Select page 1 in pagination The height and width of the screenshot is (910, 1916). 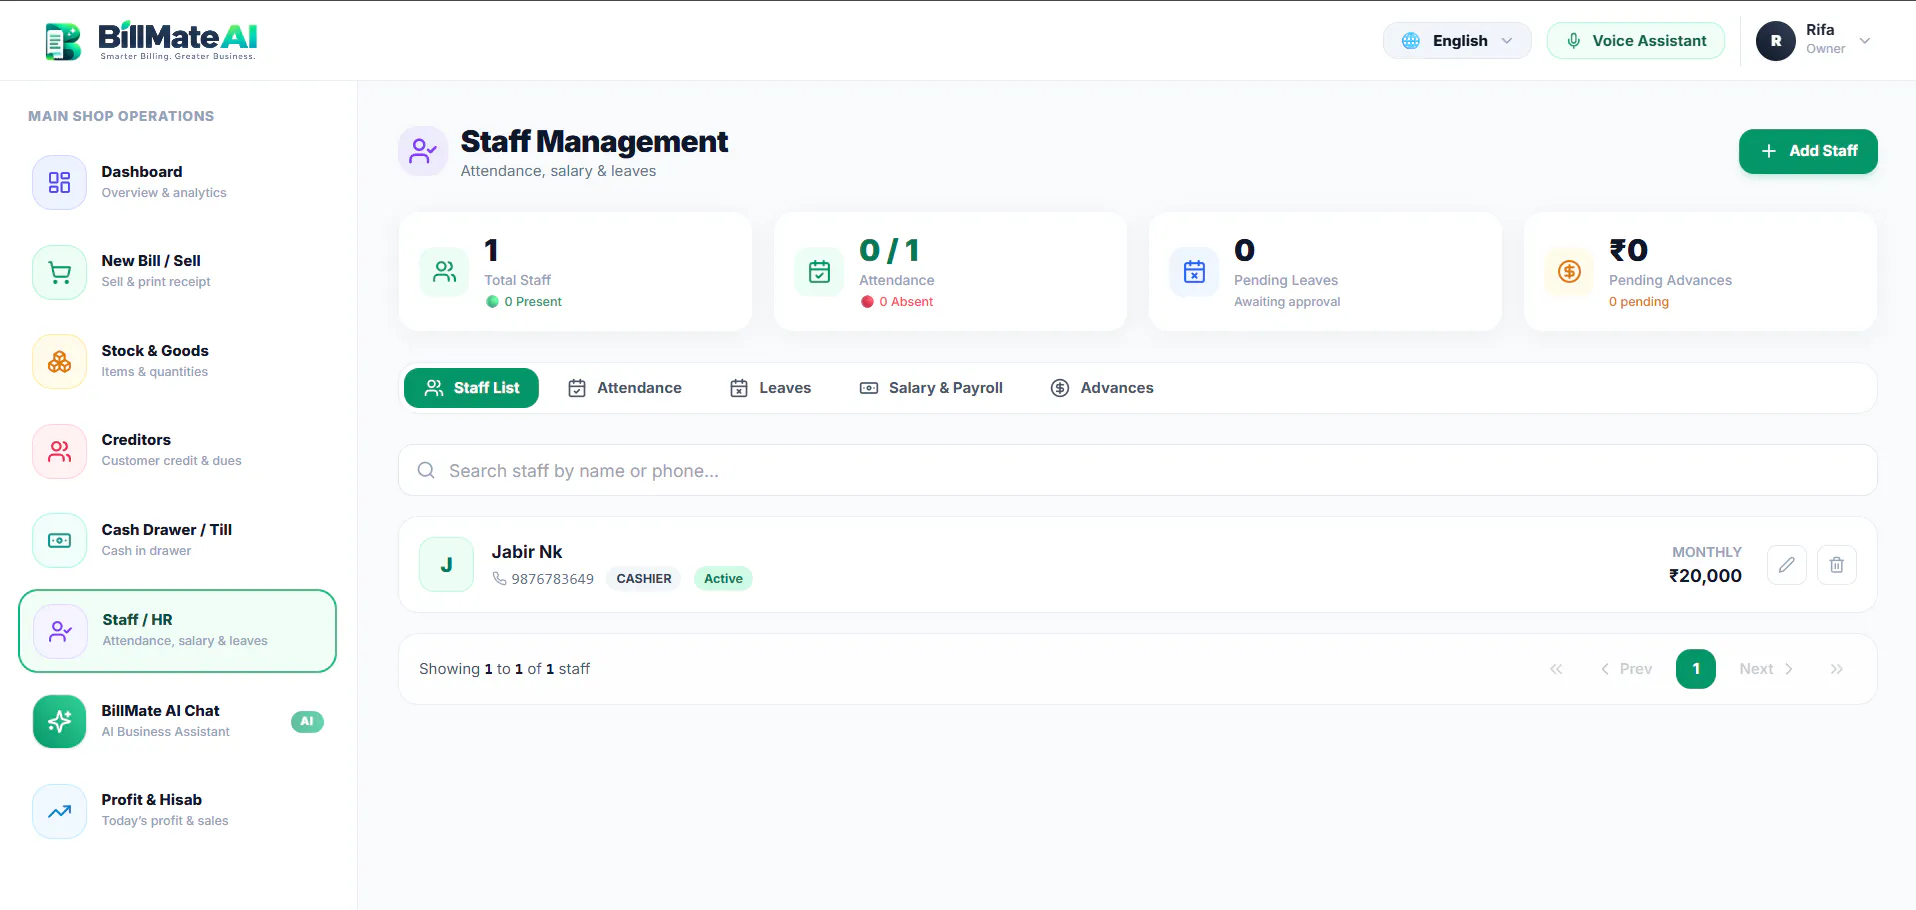[1696, 669]
